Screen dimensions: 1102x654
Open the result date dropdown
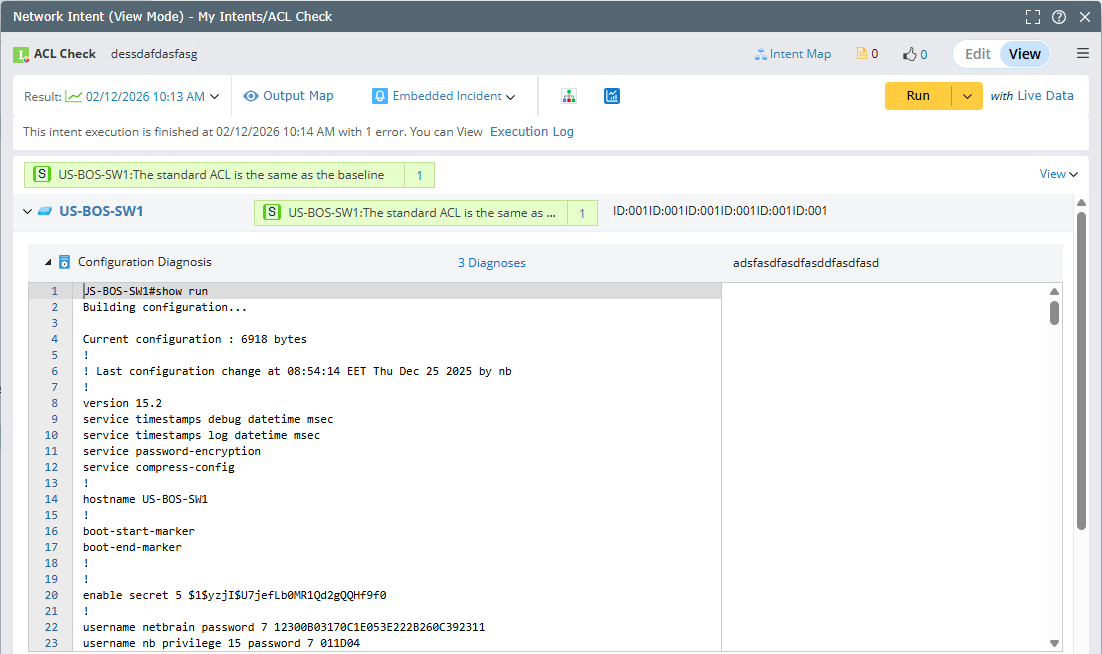(214, 96)
